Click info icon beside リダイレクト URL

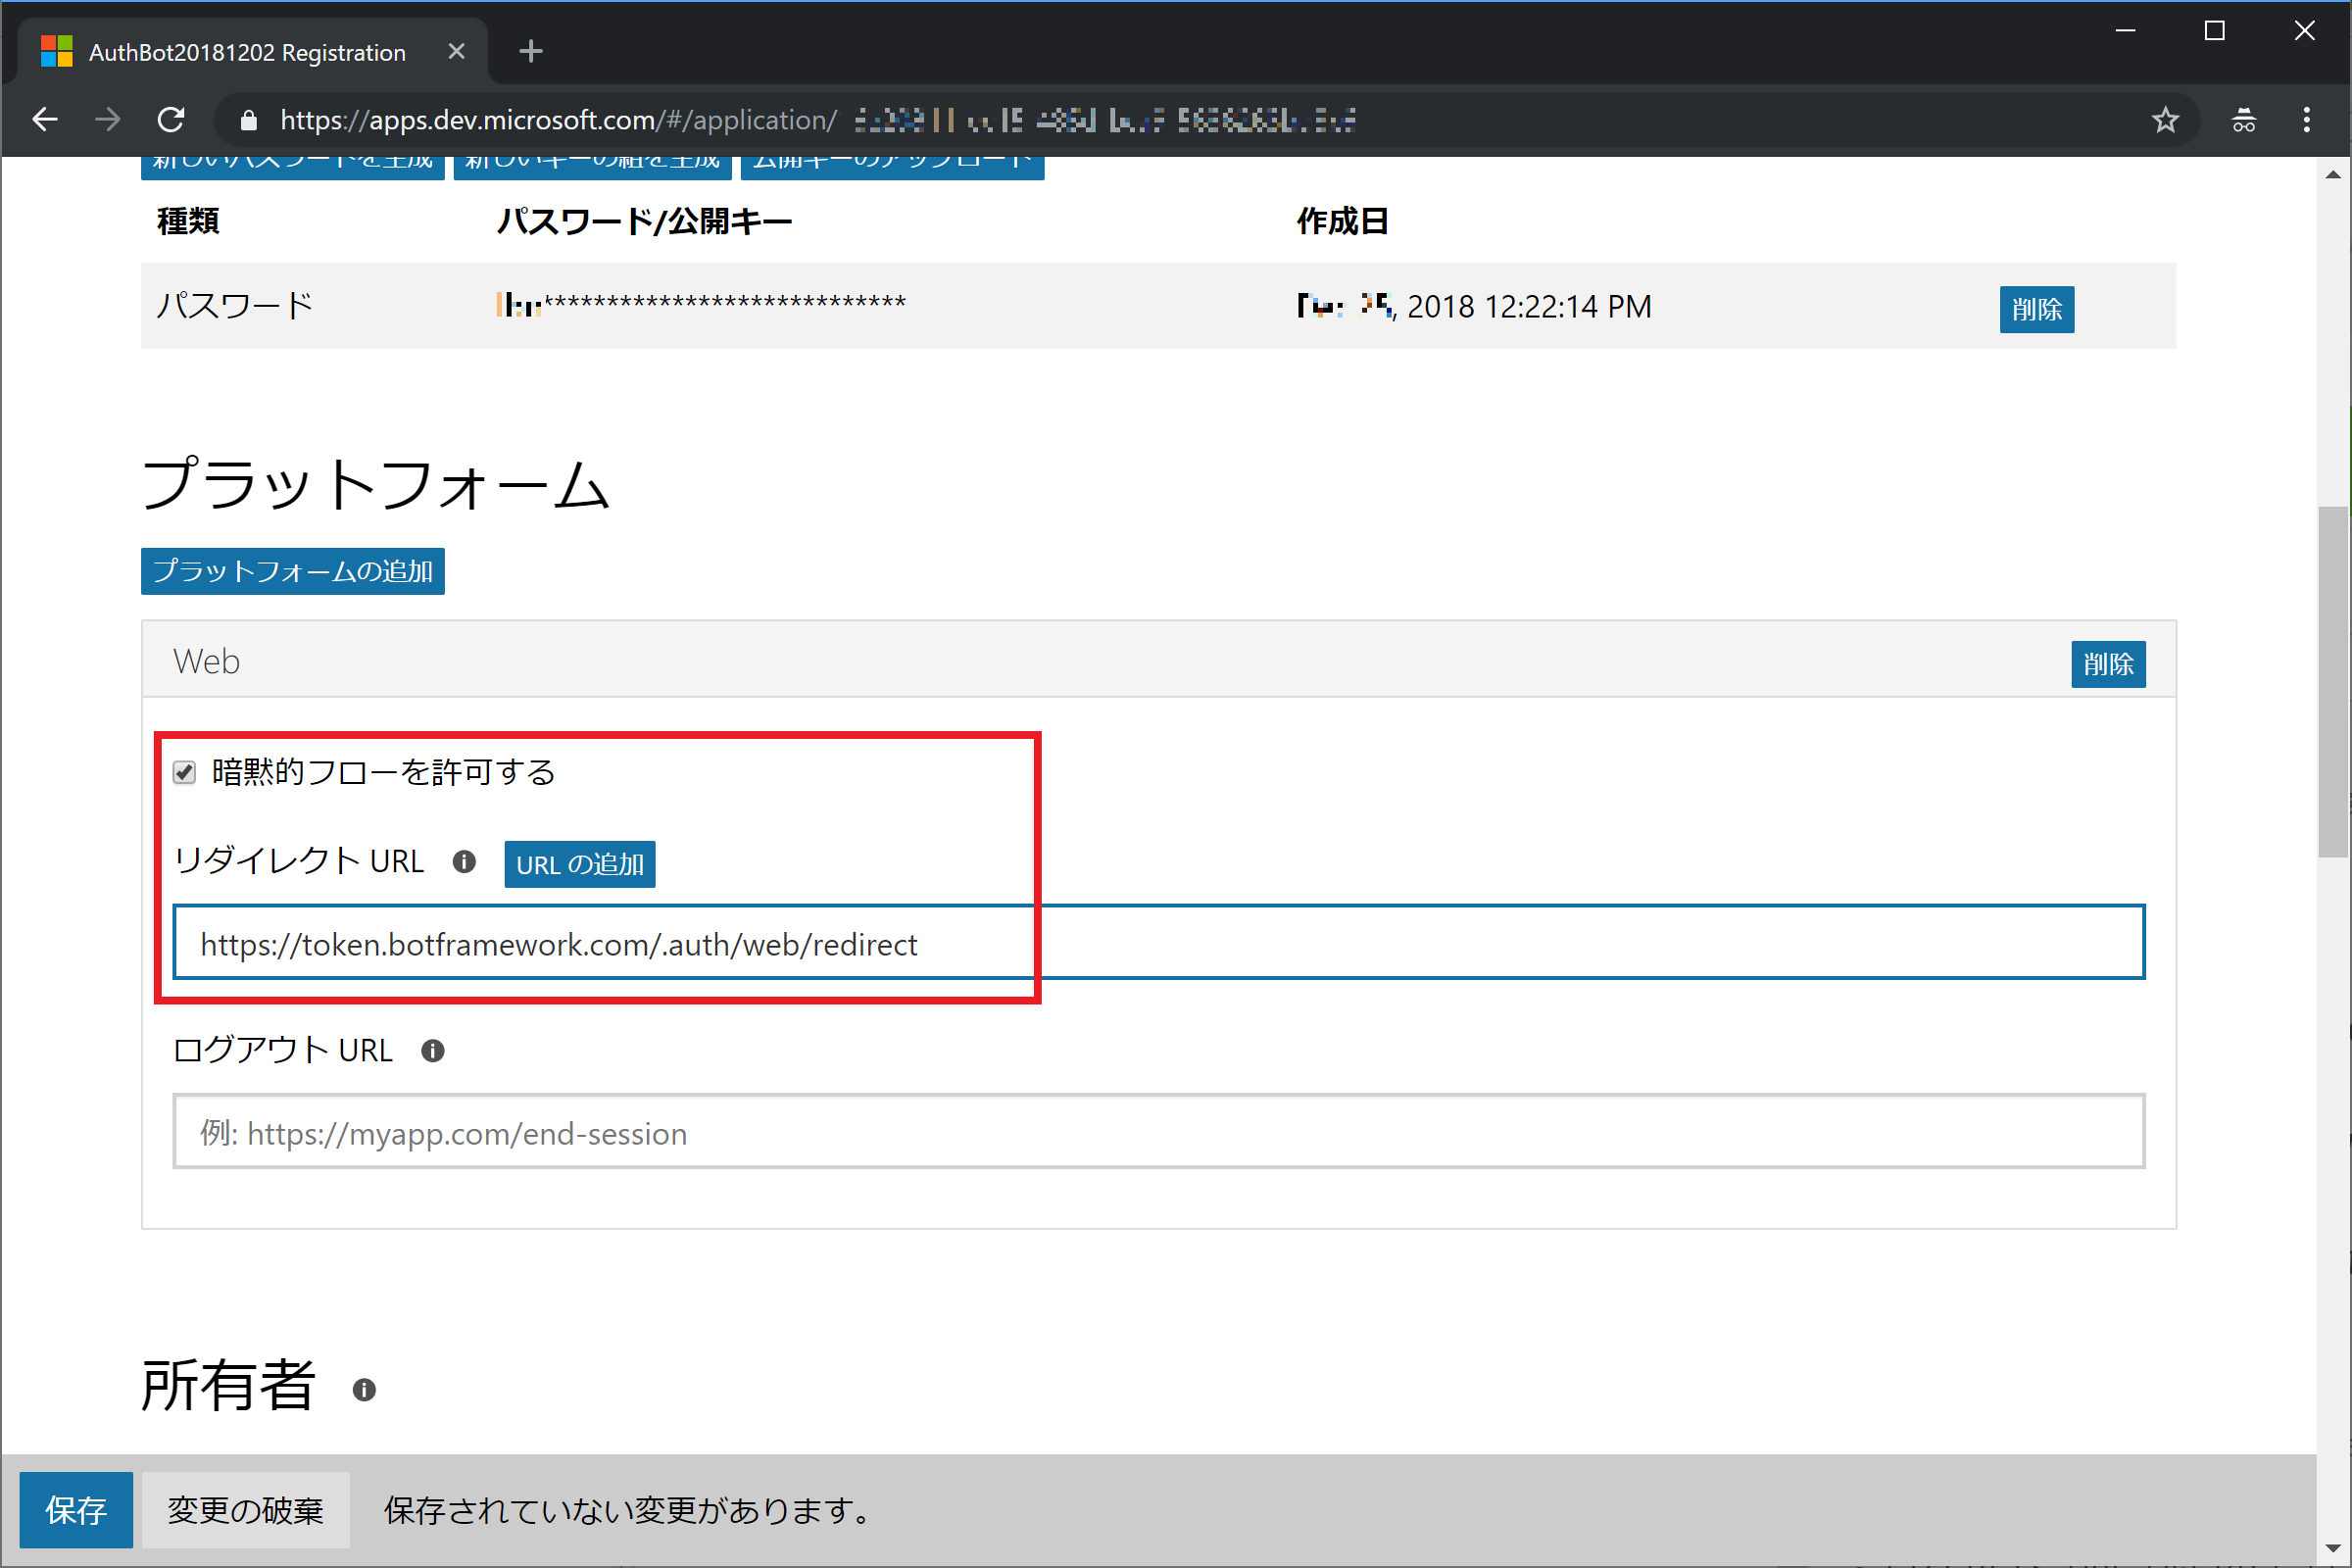pos(464,862)
